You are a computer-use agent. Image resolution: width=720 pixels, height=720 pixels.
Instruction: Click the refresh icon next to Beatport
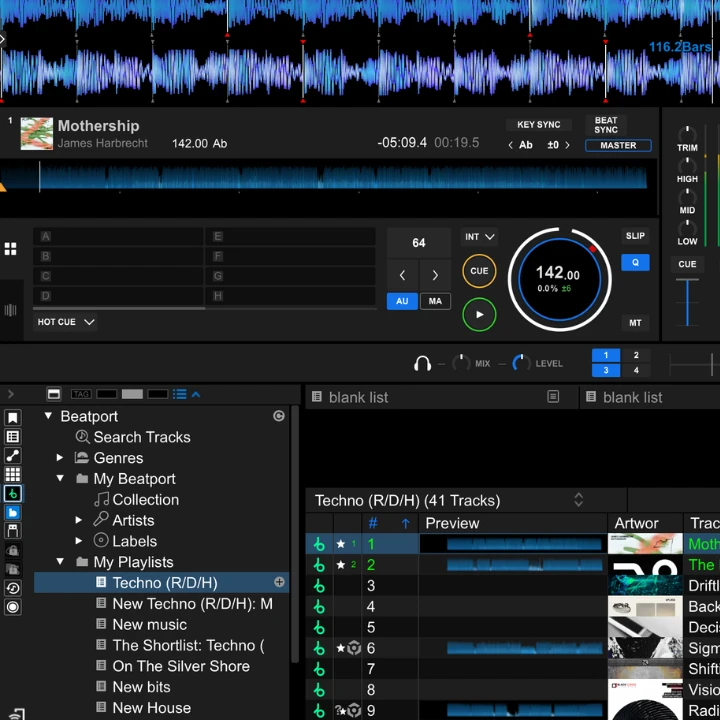coord(279,416)
